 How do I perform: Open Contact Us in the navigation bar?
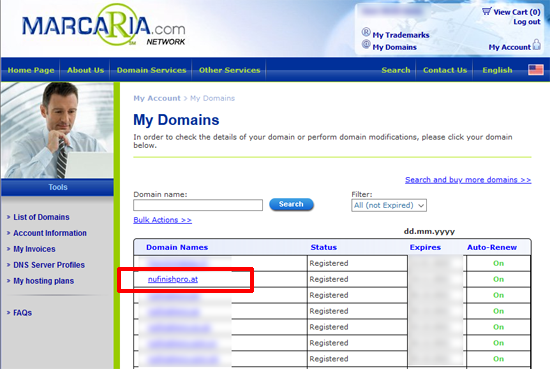coord(445,70)
